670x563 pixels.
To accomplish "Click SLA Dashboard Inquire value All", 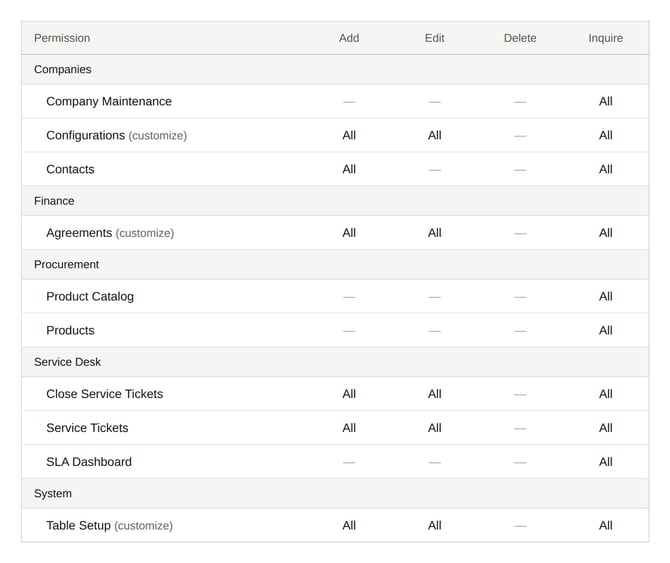I will [x=605, y=462].
